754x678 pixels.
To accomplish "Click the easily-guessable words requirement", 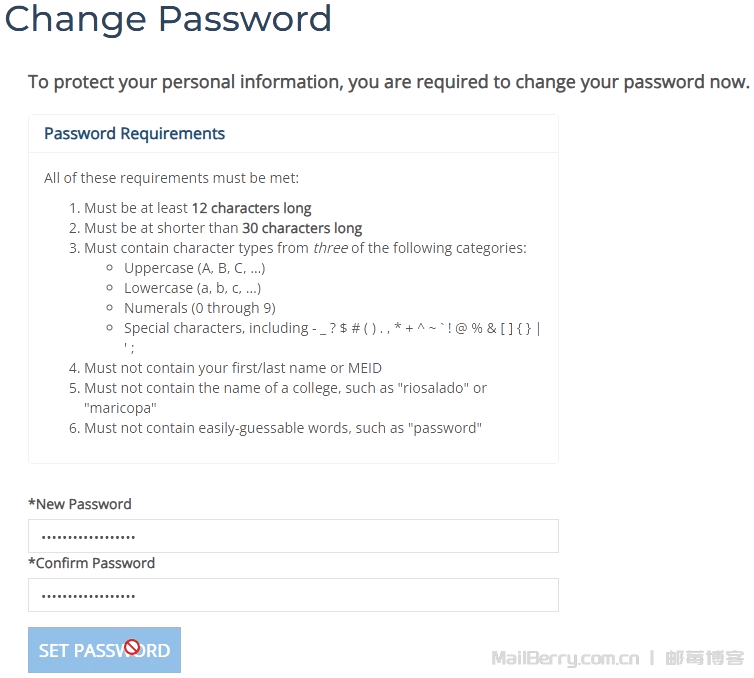I will (x=283, y=428).
